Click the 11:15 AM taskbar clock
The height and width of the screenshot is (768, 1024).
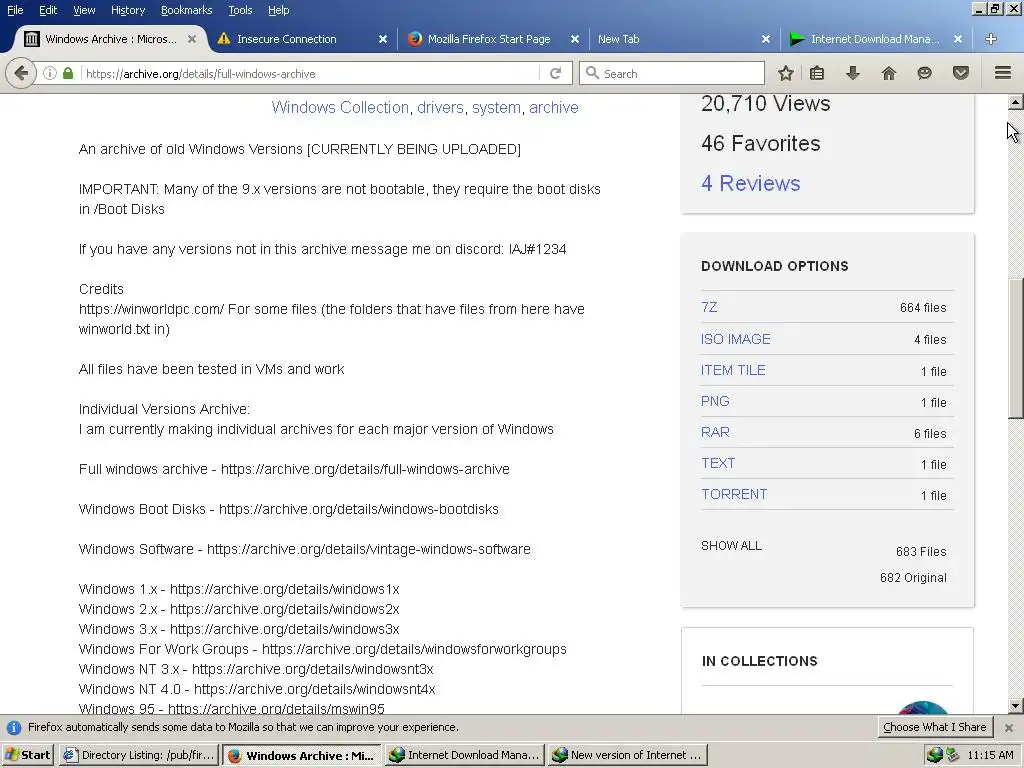click(x=990, y=755)
